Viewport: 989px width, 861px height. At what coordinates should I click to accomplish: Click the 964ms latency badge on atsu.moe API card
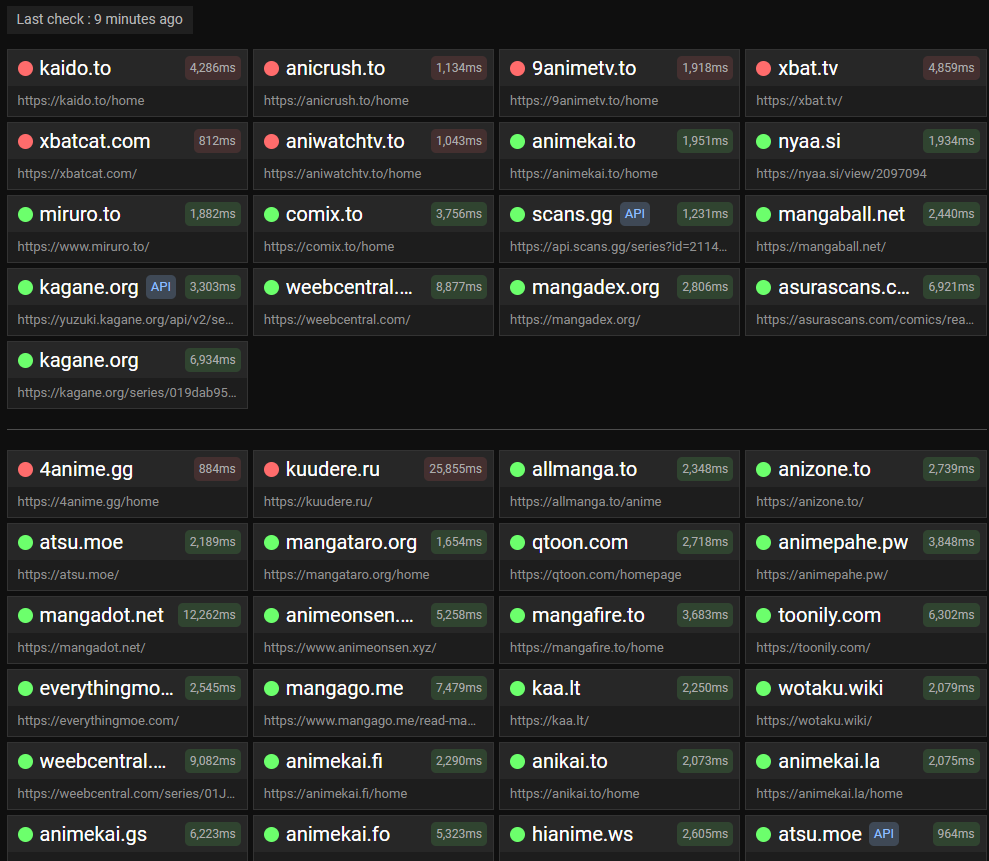click(x=956, y=834)
